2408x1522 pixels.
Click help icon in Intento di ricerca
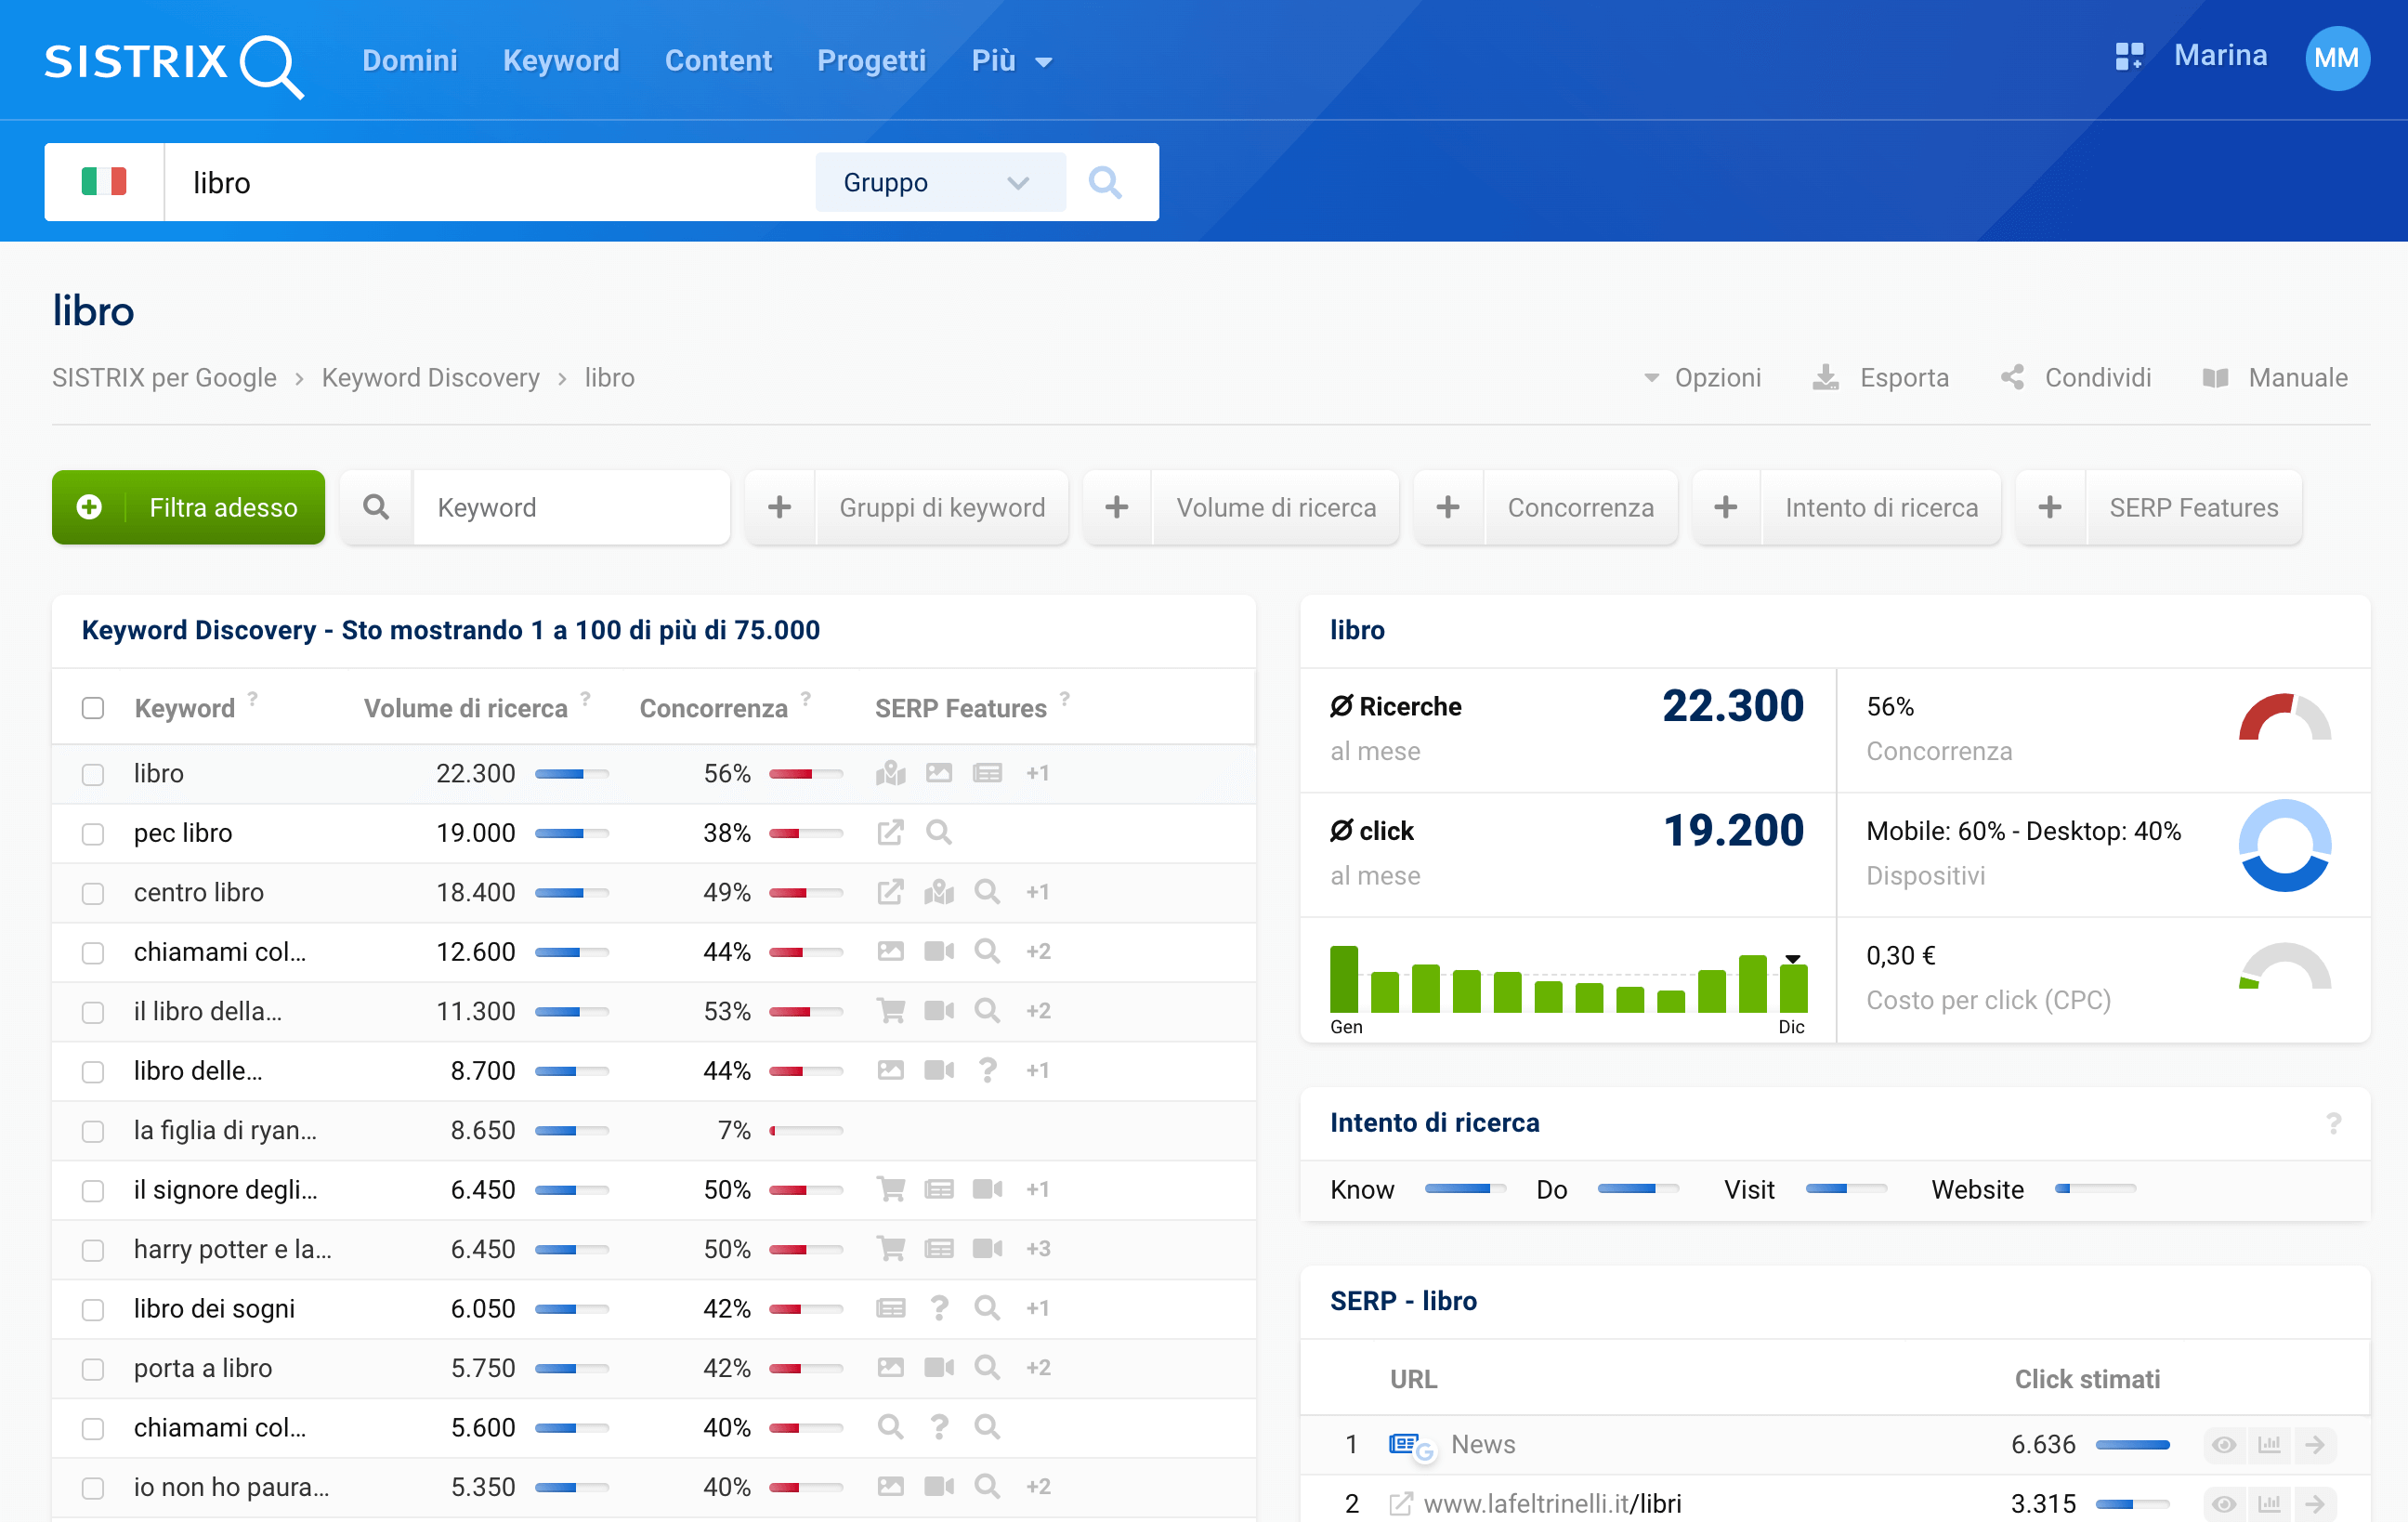pos(2333,1123)
